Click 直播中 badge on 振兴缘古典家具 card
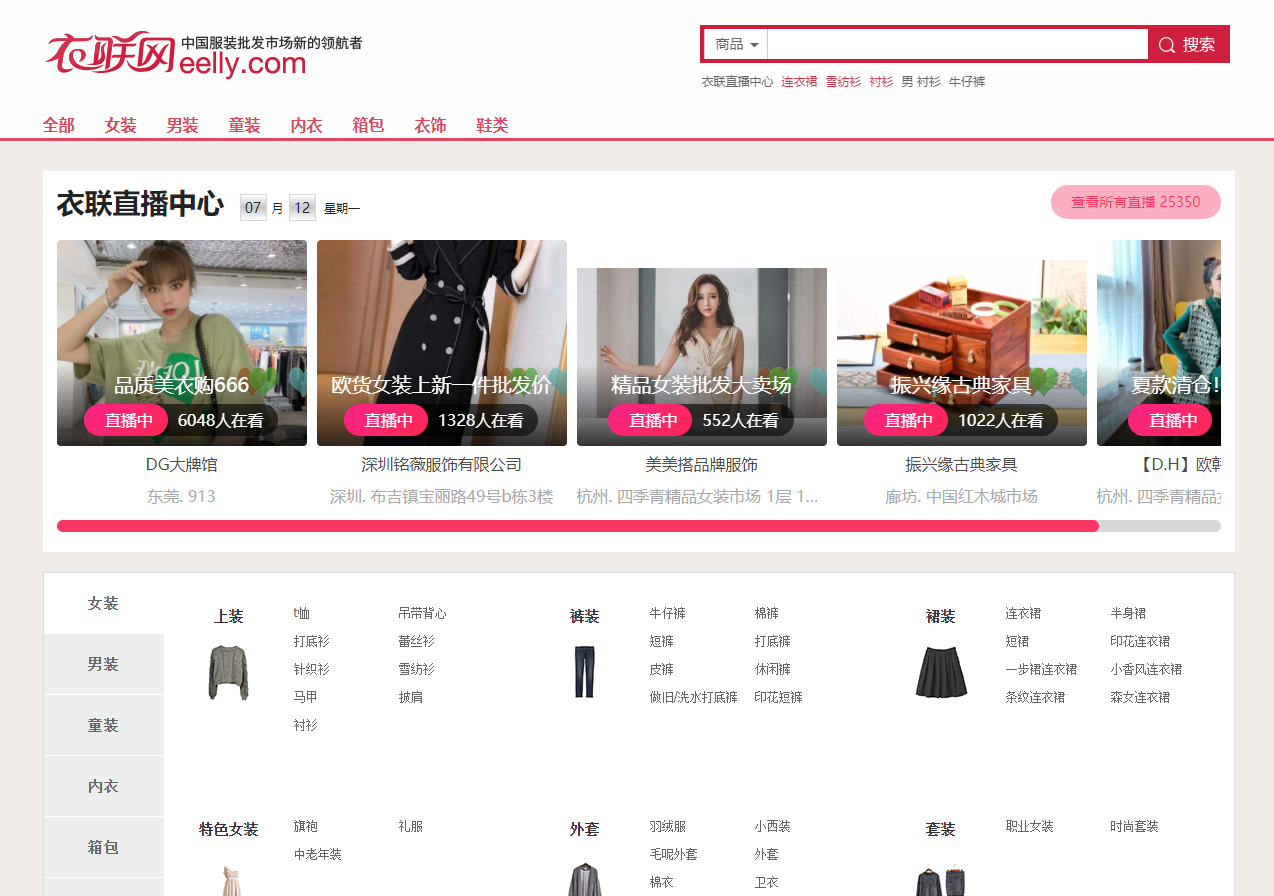Viewport: 1274px width, 896px height. [906, 420]
